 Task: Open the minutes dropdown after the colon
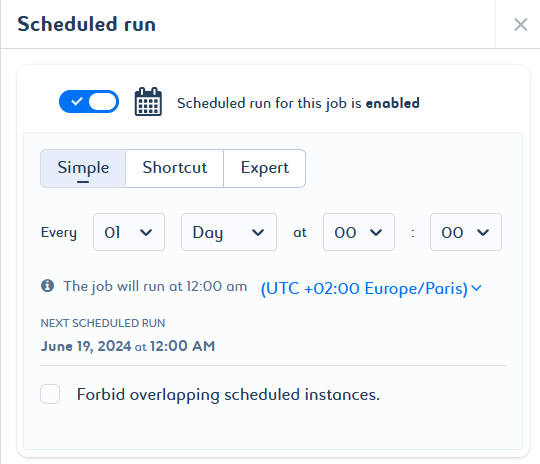466,232
